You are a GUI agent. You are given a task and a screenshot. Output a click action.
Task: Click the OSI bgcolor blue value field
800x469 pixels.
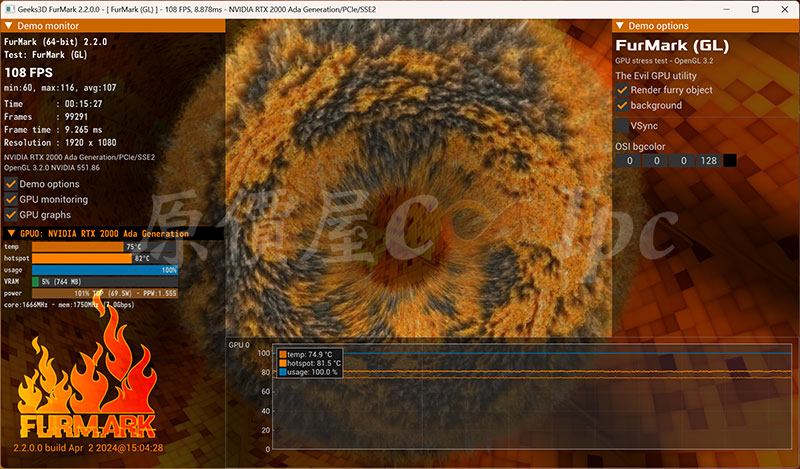[683, 161]
